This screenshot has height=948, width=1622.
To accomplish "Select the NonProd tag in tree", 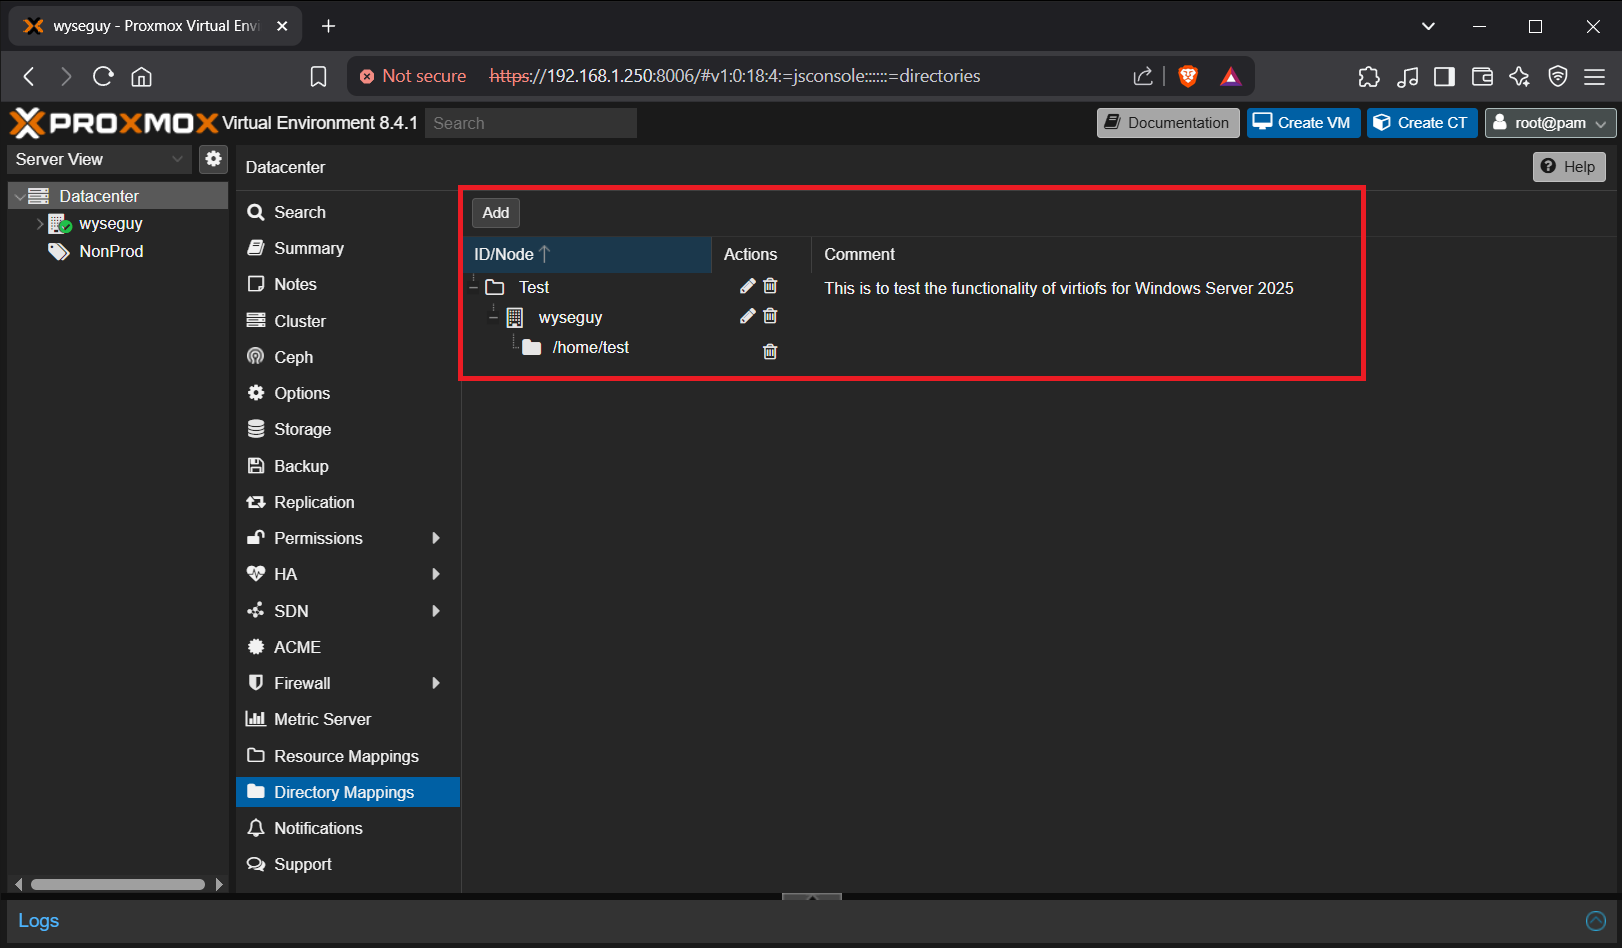I will [x=111, y=251].
